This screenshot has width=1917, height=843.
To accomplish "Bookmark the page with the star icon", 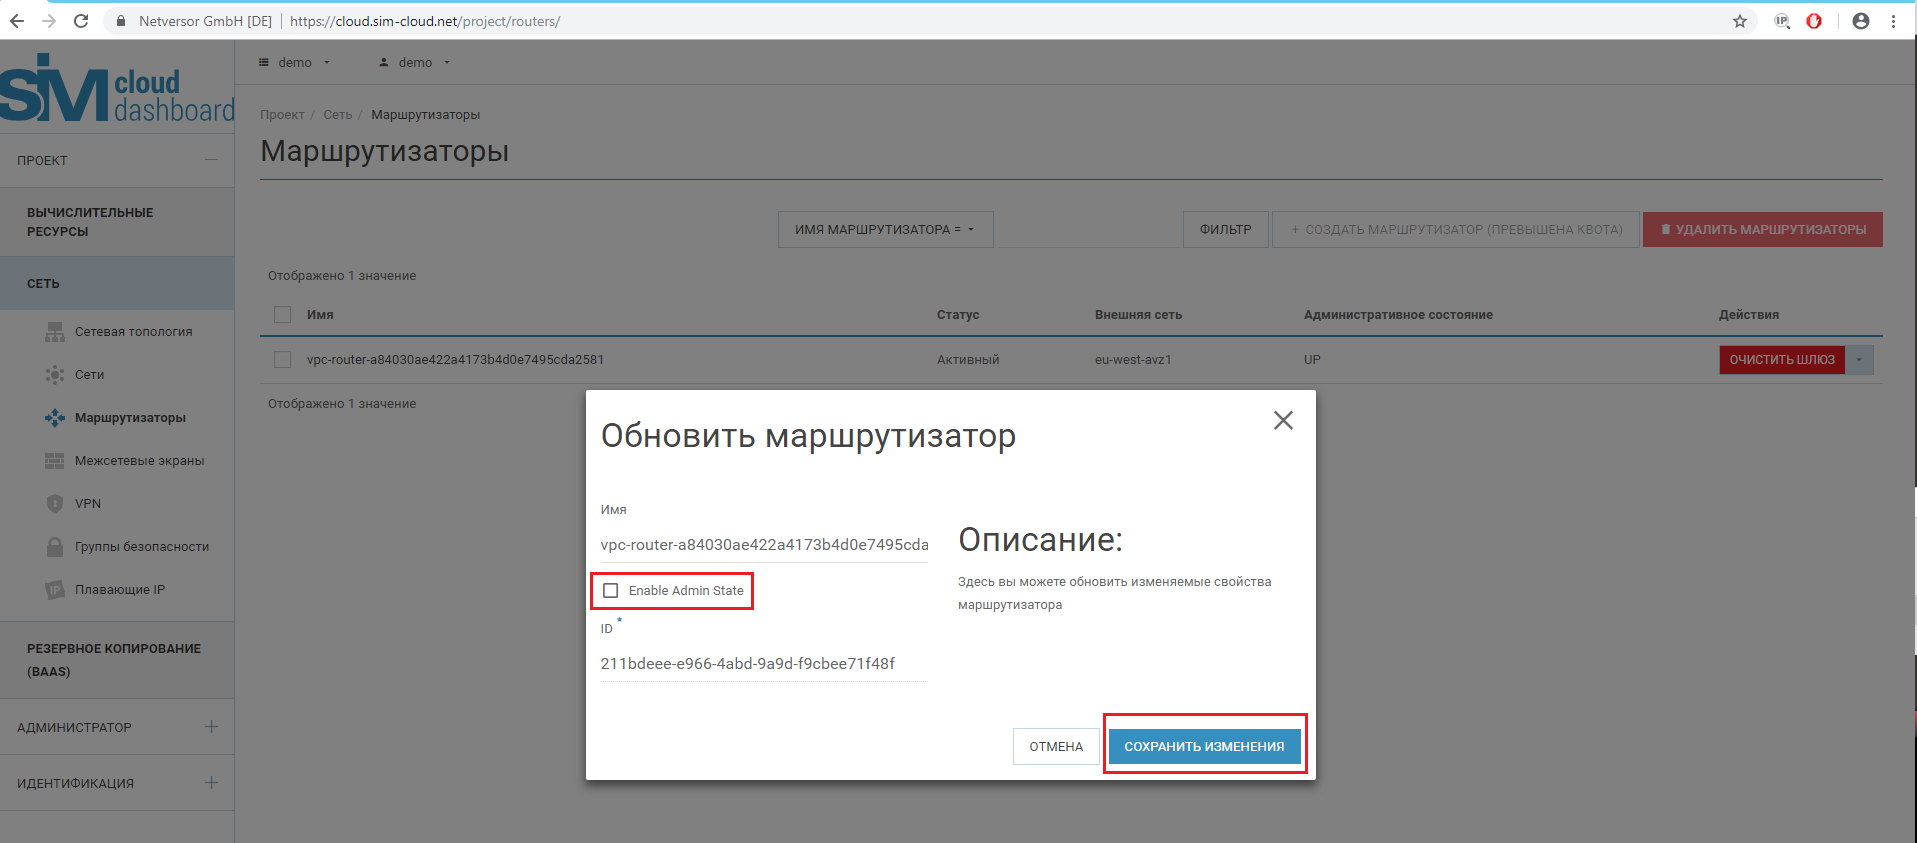I will [x=1740, y=21].
